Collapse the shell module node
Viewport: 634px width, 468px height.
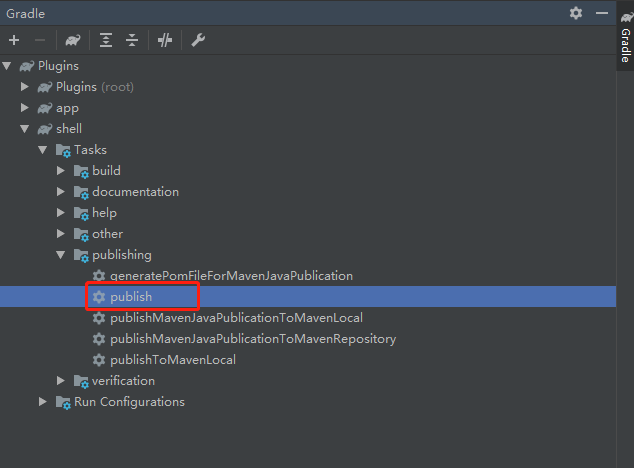(x=25, y=129)
